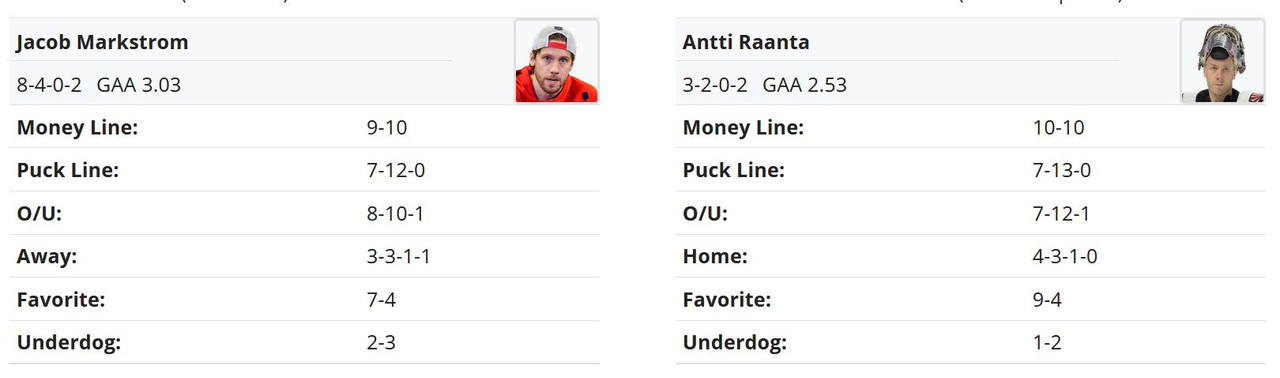Click the Home label in Raanta's table
This screenshot has width=1280, height=378.
715,256
